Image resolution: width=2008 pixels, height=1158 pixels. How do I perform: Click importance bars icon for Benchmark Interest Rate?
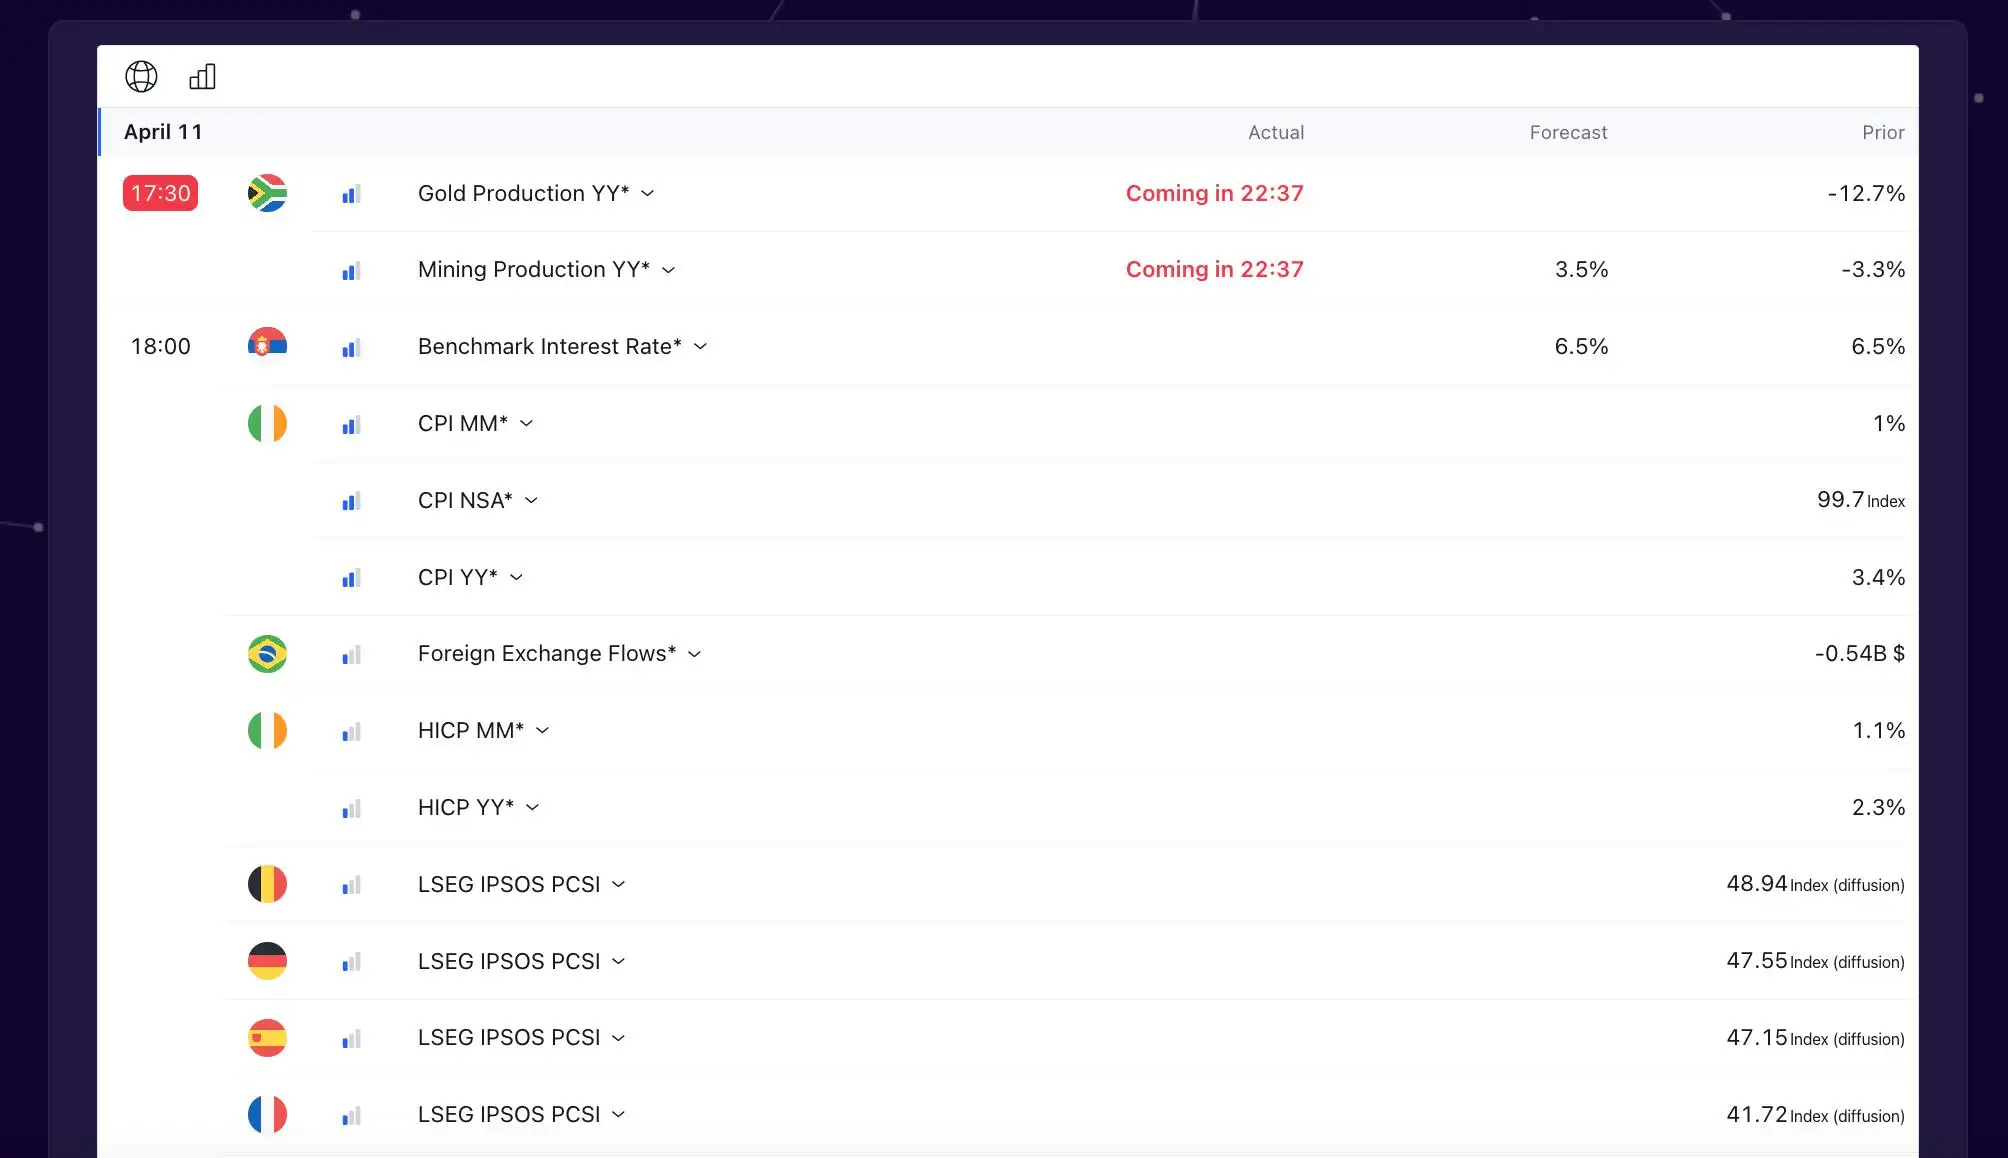(x=351, y=347)
